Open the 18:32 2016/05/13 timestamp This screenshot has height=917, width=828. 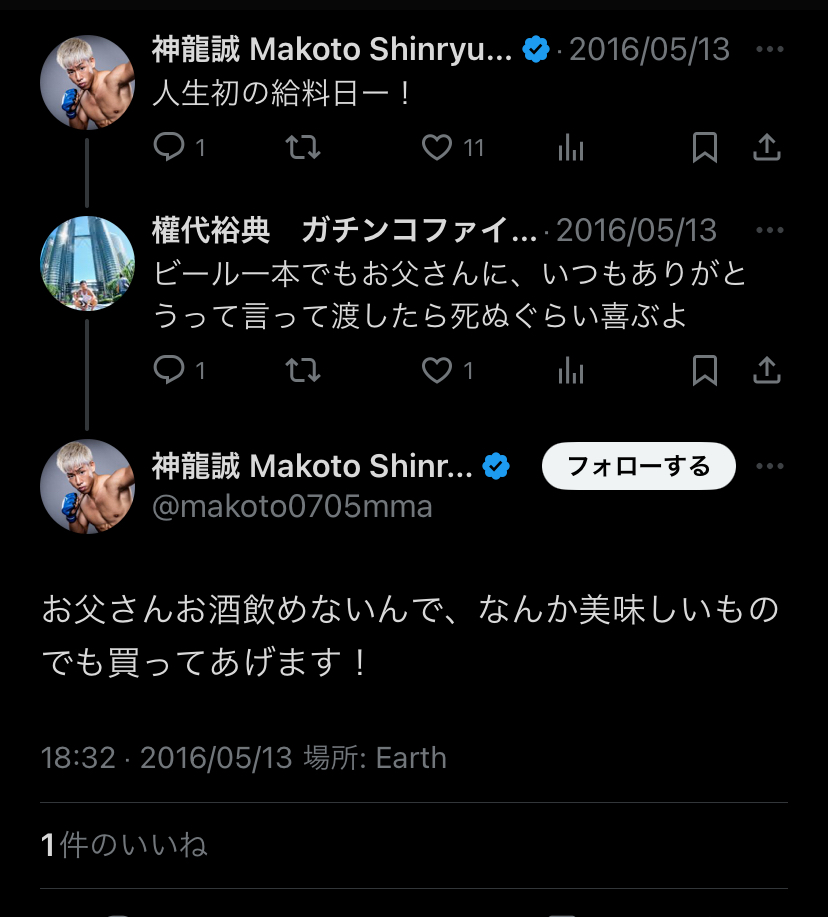(x=167, y=758)
